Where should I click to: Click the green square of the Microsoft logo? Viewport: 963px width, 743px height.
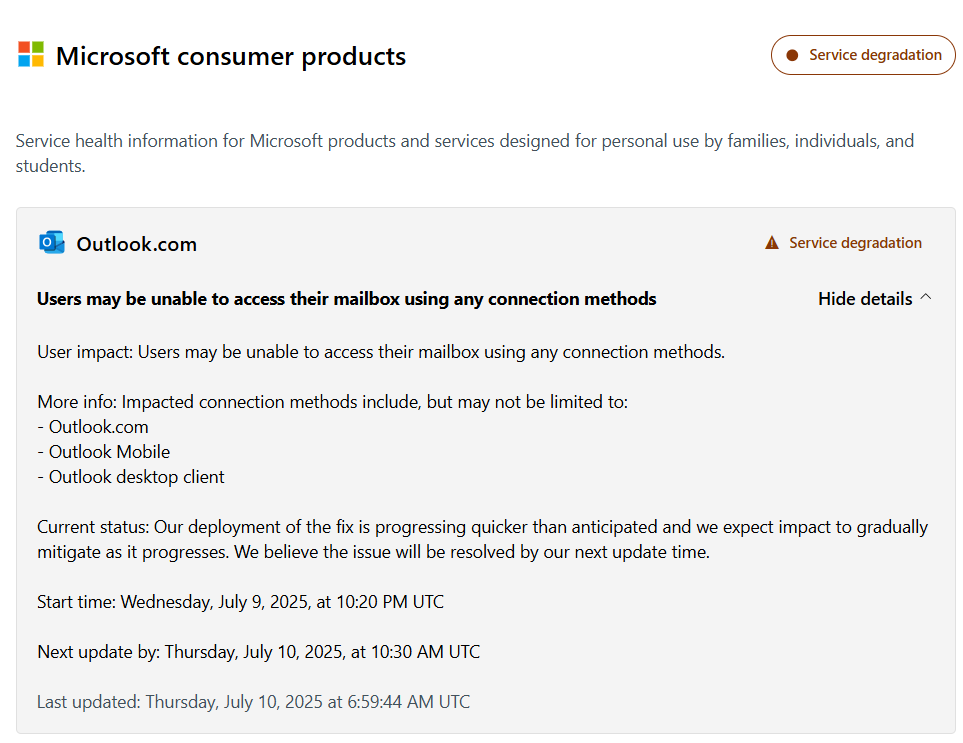[x=37, y=48]
